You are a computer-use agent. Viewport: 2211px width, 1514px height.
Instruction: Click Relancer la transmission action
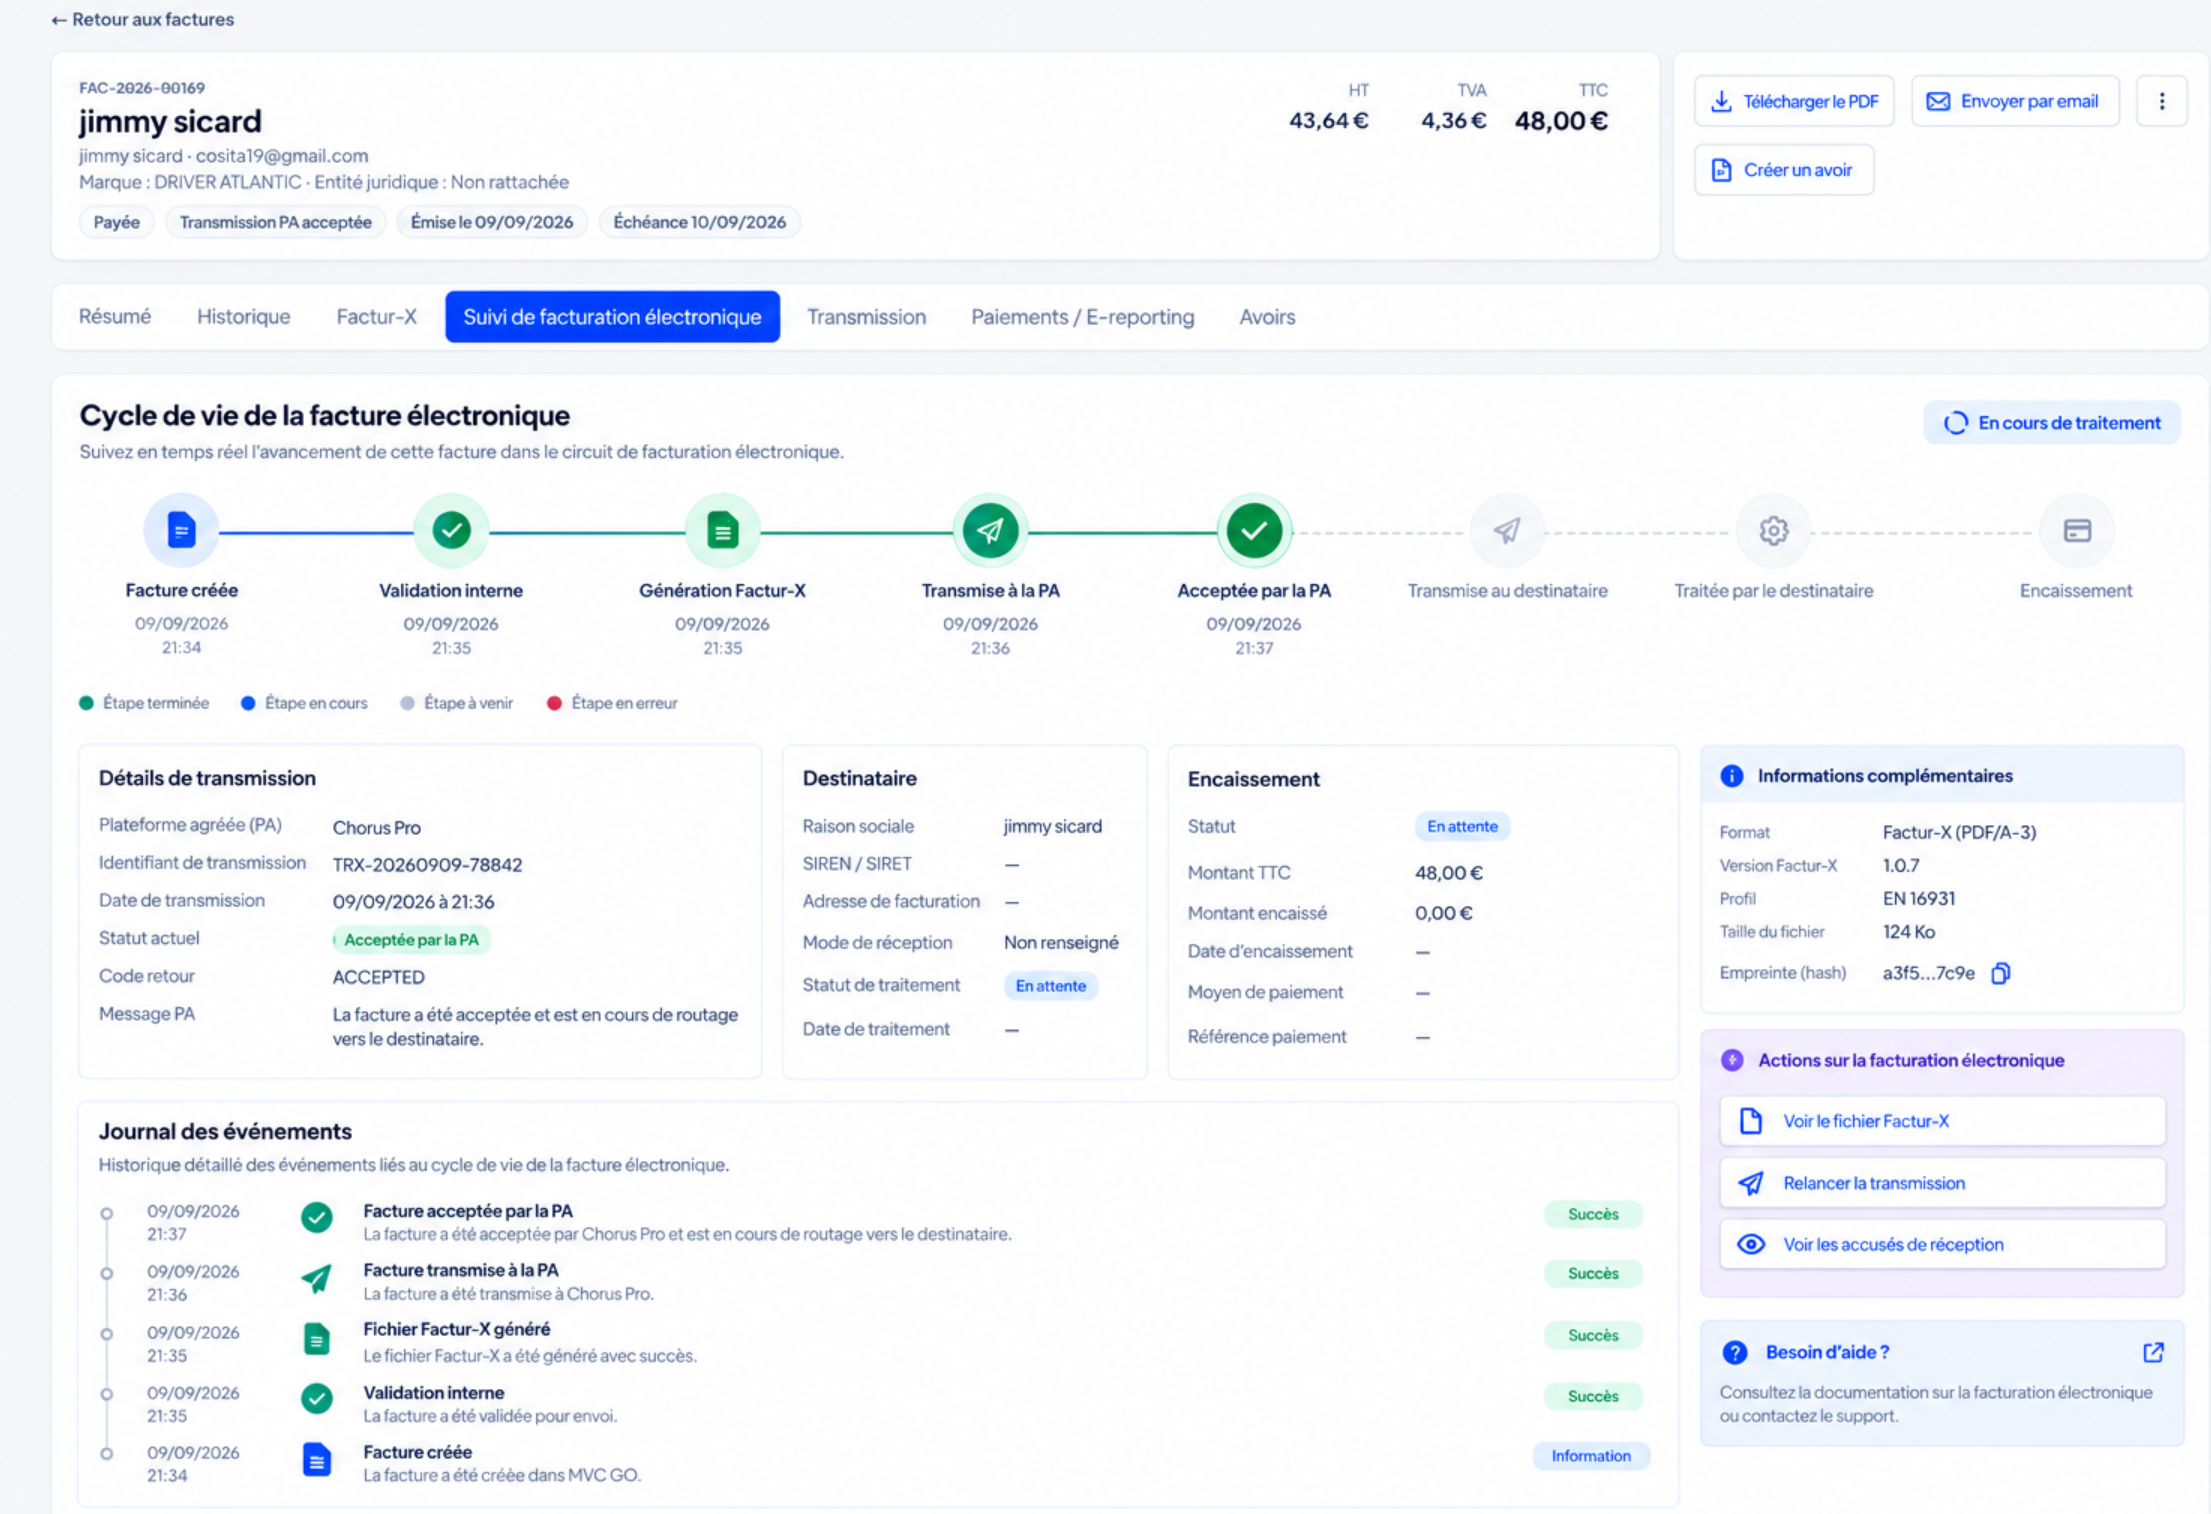(1942, 1183)
